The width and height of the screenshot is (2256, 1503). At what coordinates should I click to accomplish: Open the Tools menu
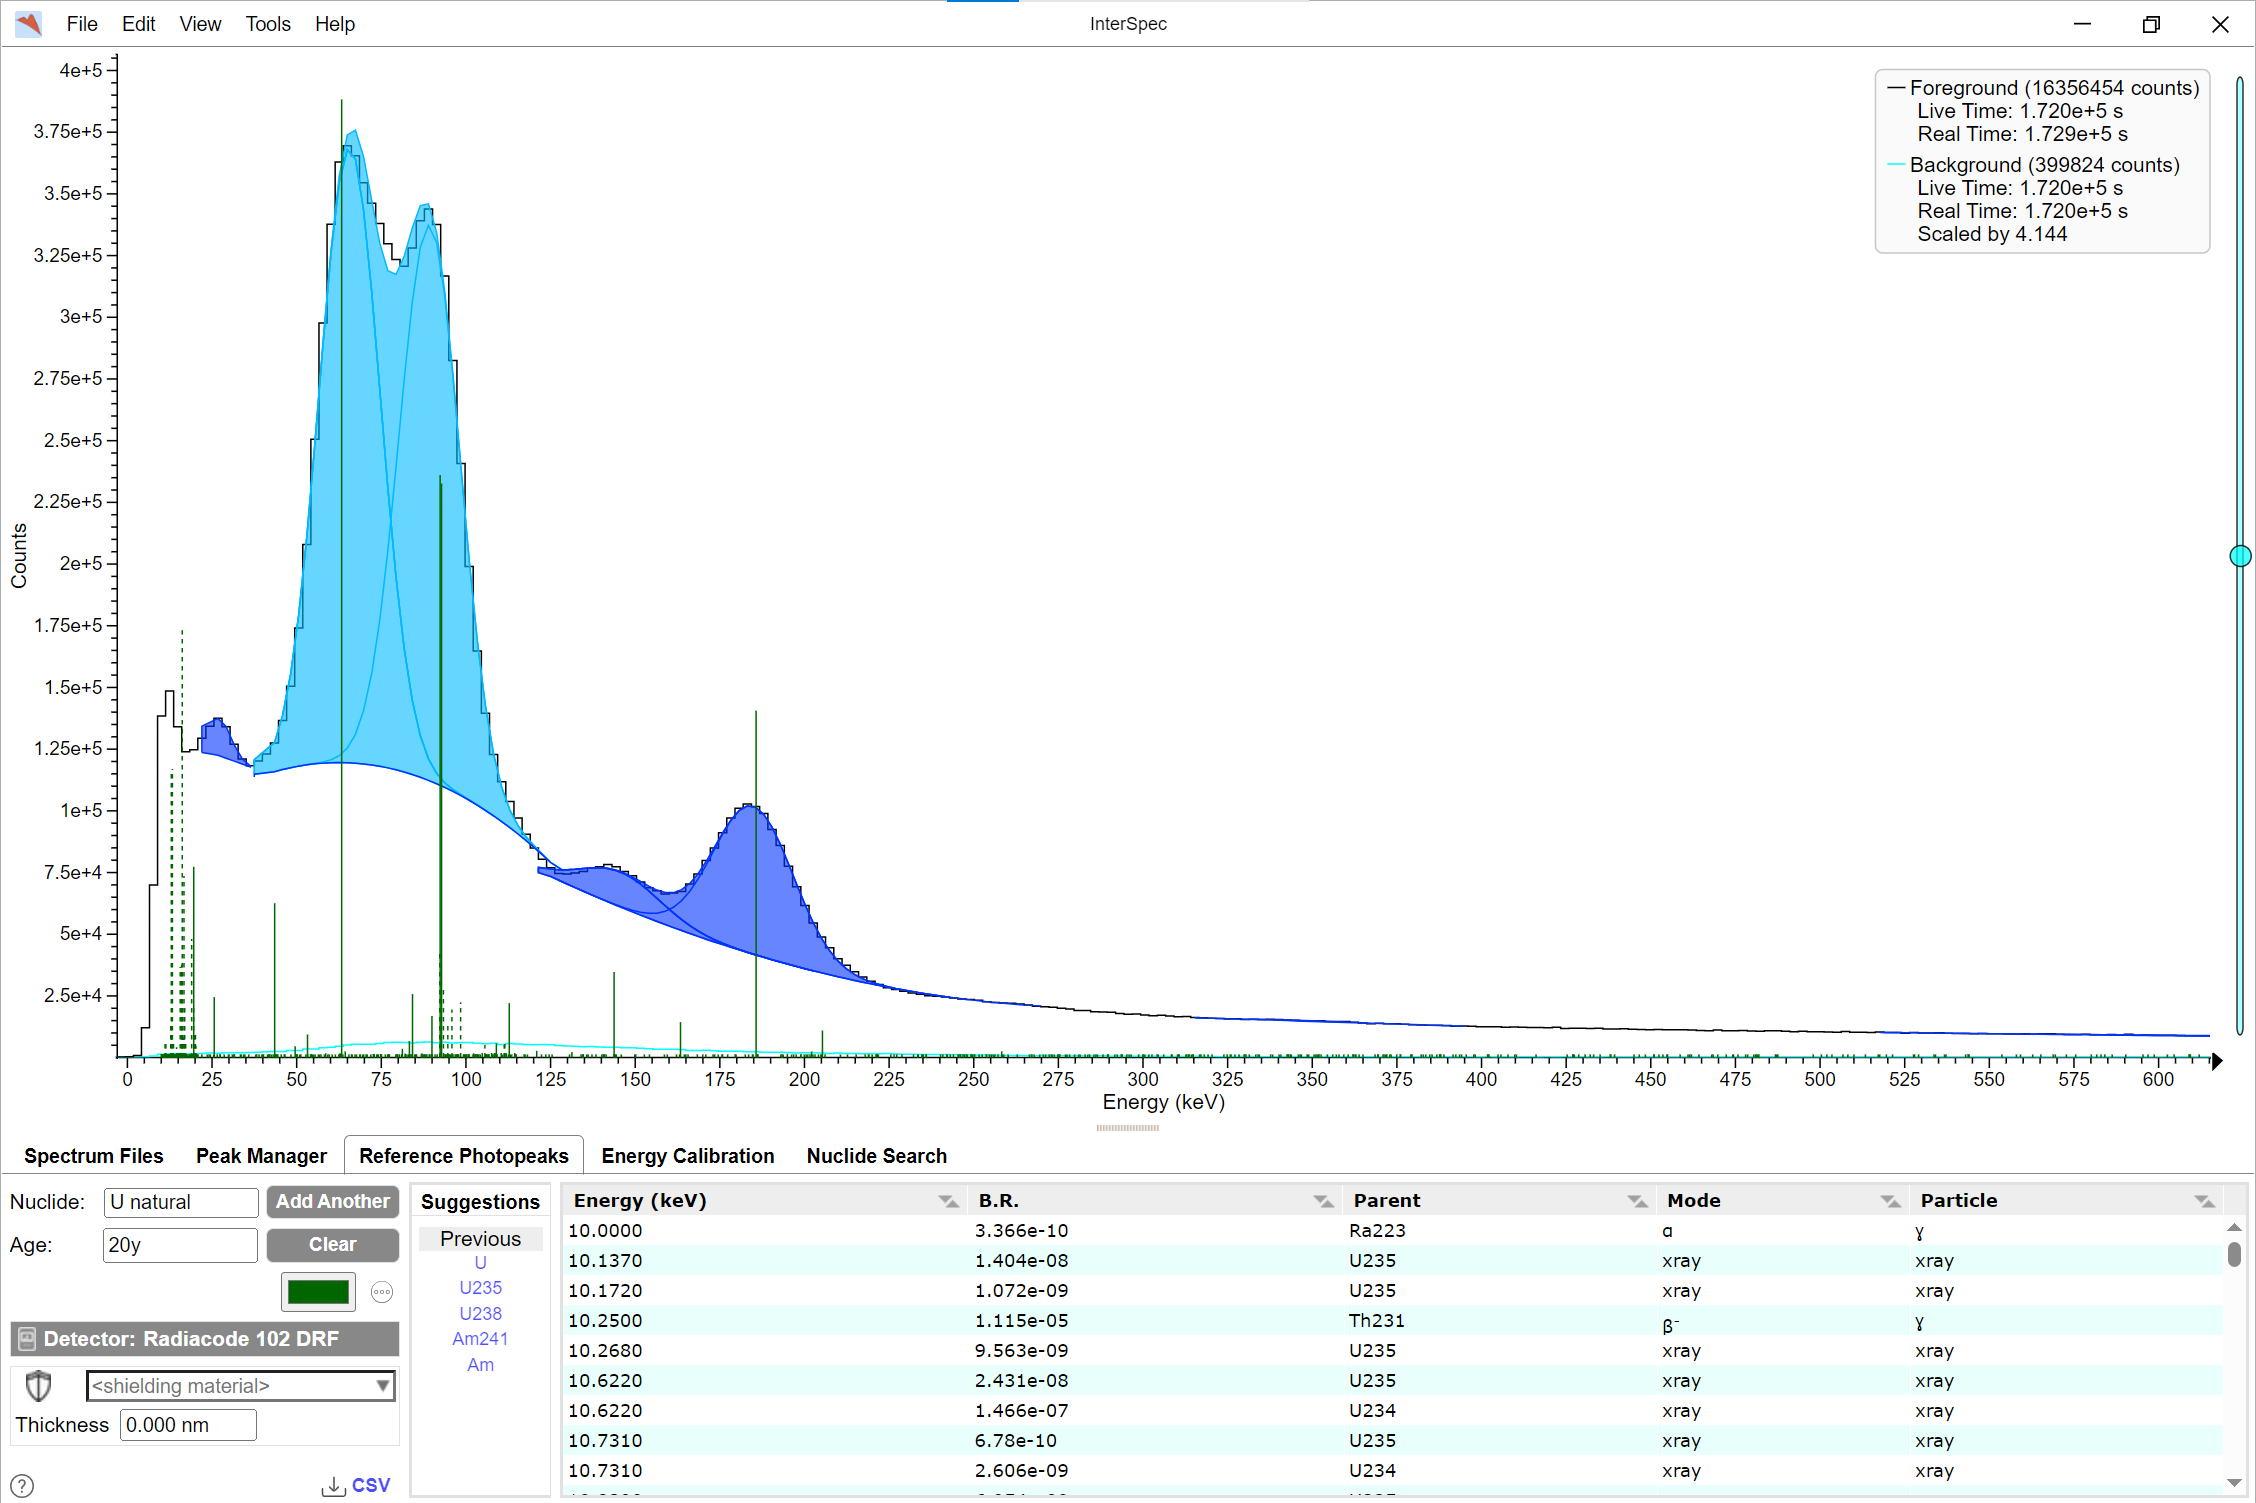(x=268, y=24)
